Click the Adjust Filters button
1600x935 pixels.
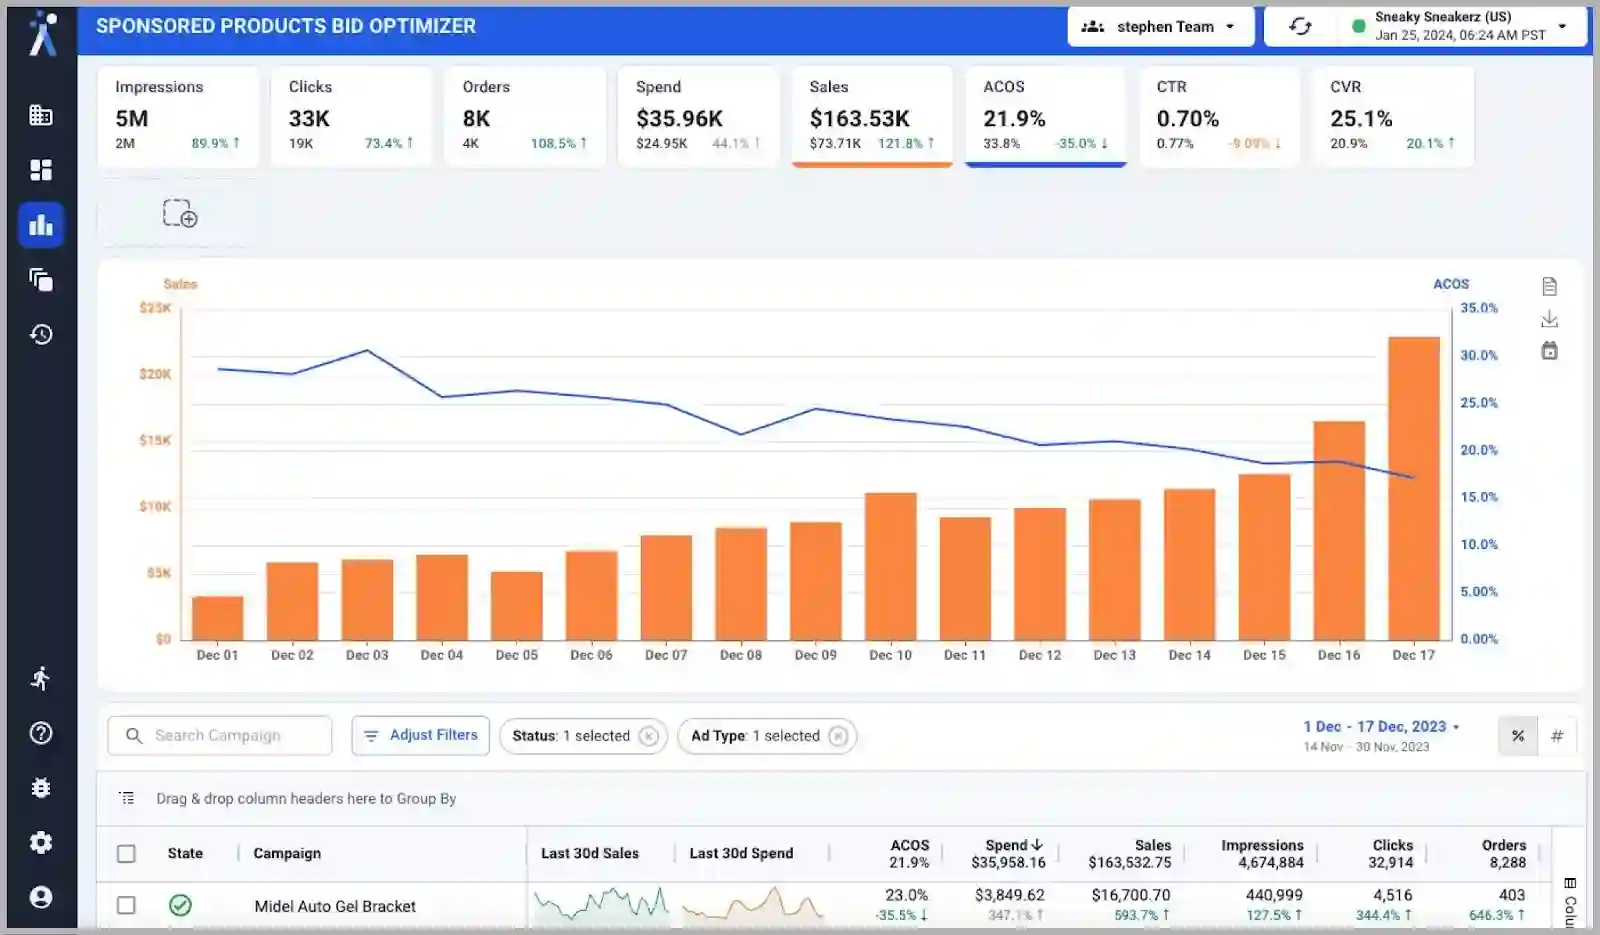(420, 735)
